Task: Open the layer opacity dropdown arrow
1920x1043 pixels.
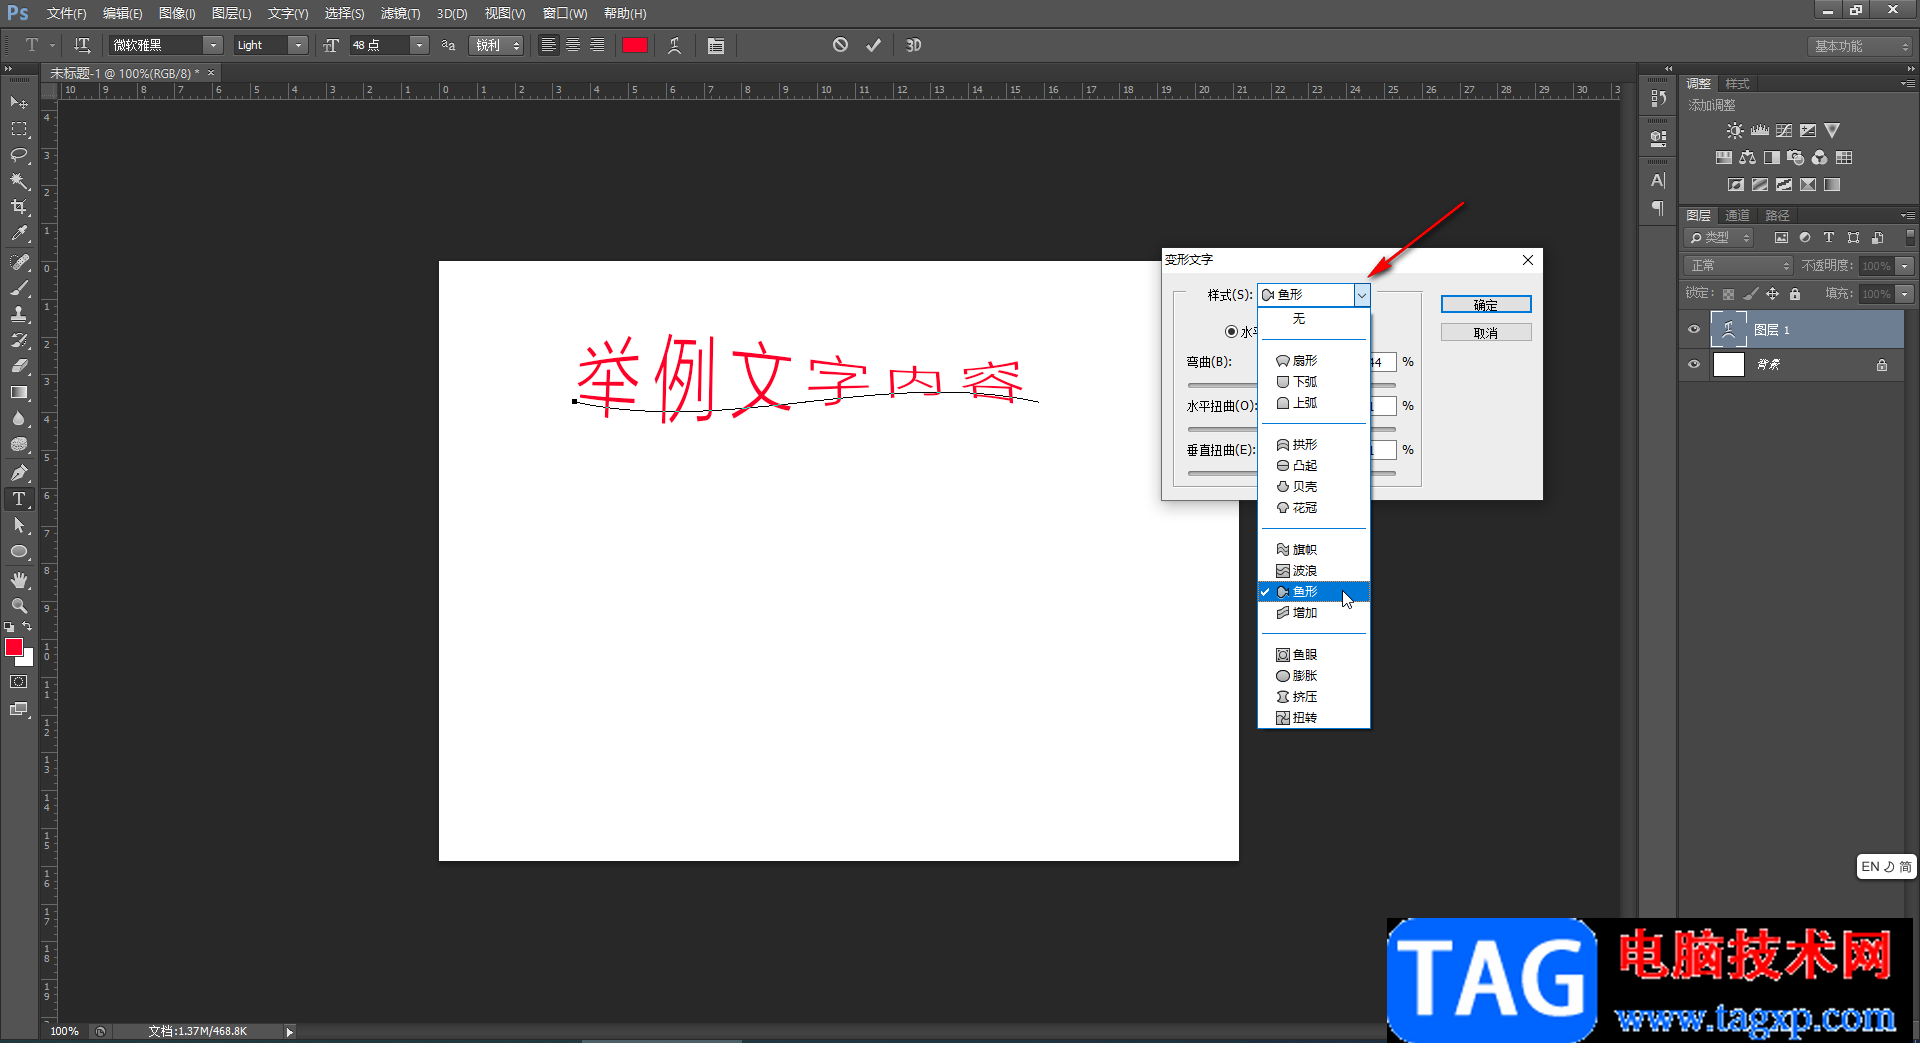Action: tap(1905, 266)
